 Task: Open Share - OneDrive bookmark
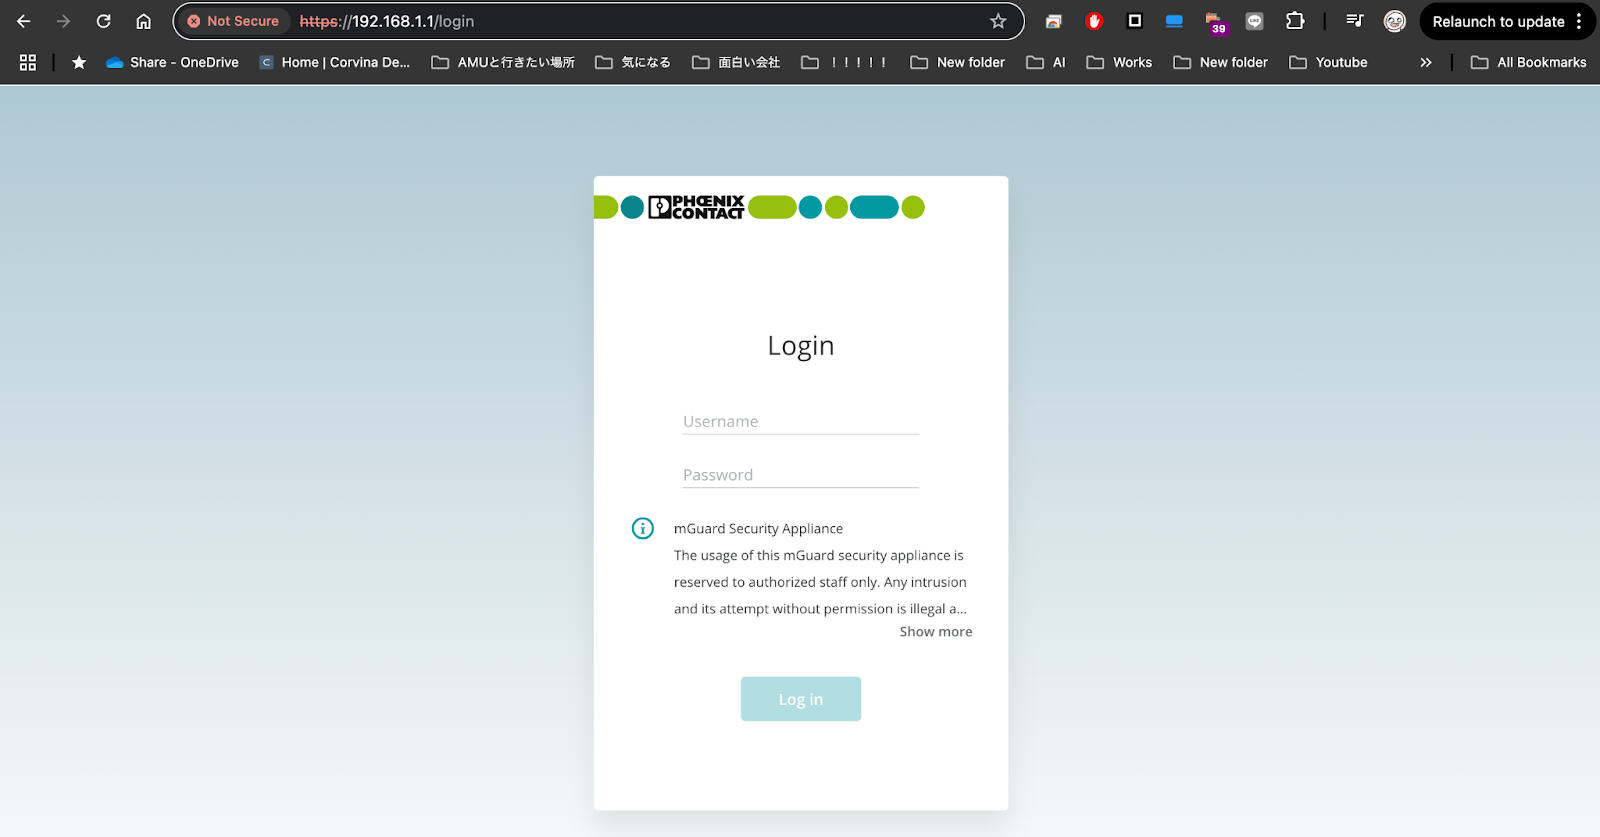click(173, 62)
